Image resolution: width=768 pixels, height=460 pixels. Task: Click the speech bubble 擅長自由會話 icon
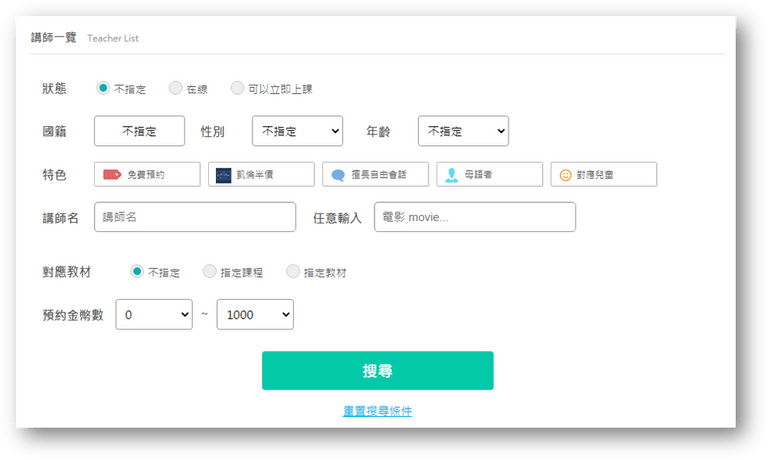tap(338, 175)
